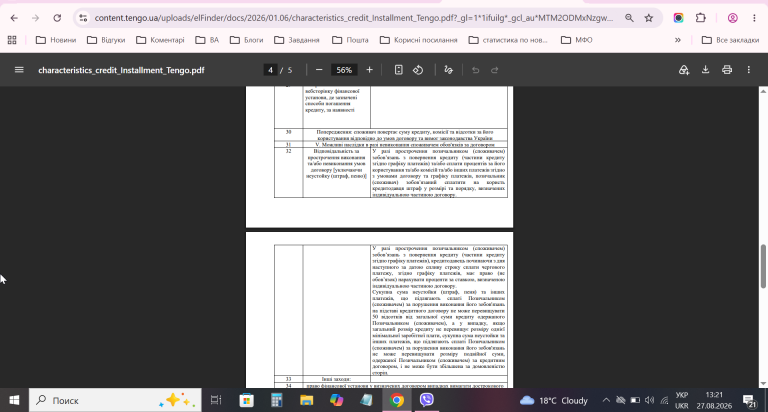Bookmark this page with the star icon
Image resolution: width=768 pixels, height=412 pixels.
point(649,18)
